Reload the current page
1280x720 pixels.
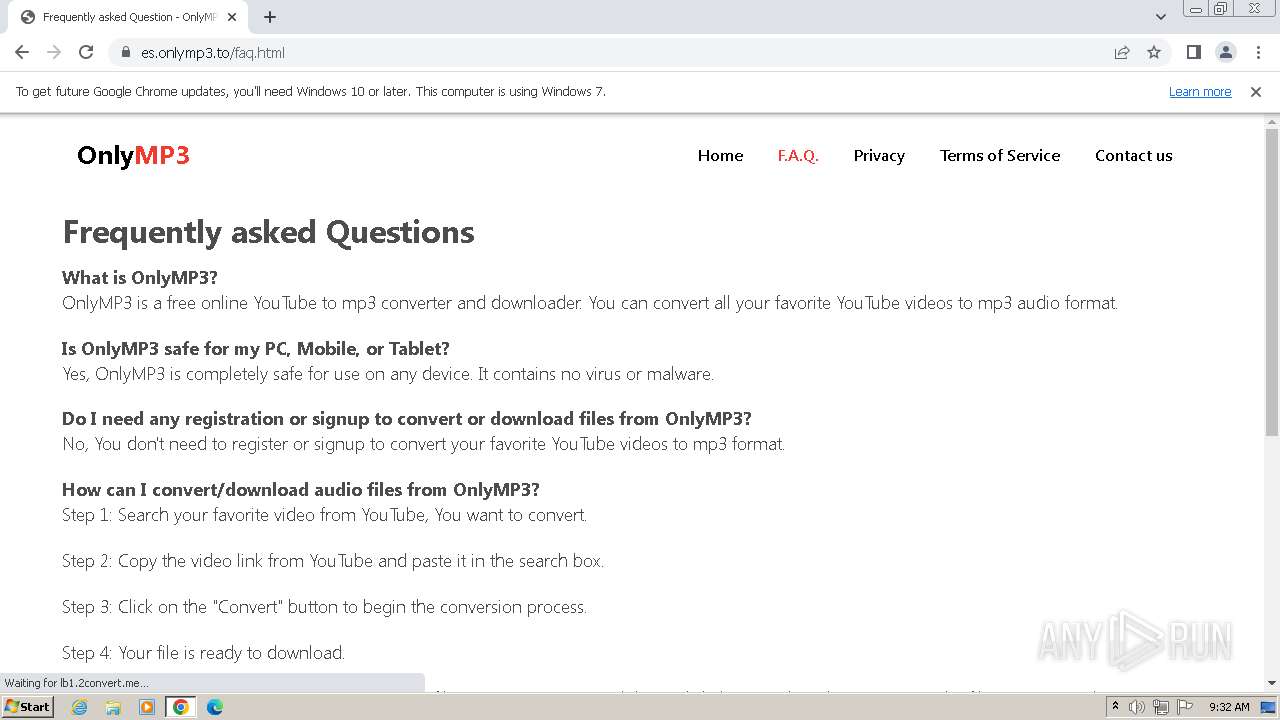pyautogui.click(x=86, y=52)
